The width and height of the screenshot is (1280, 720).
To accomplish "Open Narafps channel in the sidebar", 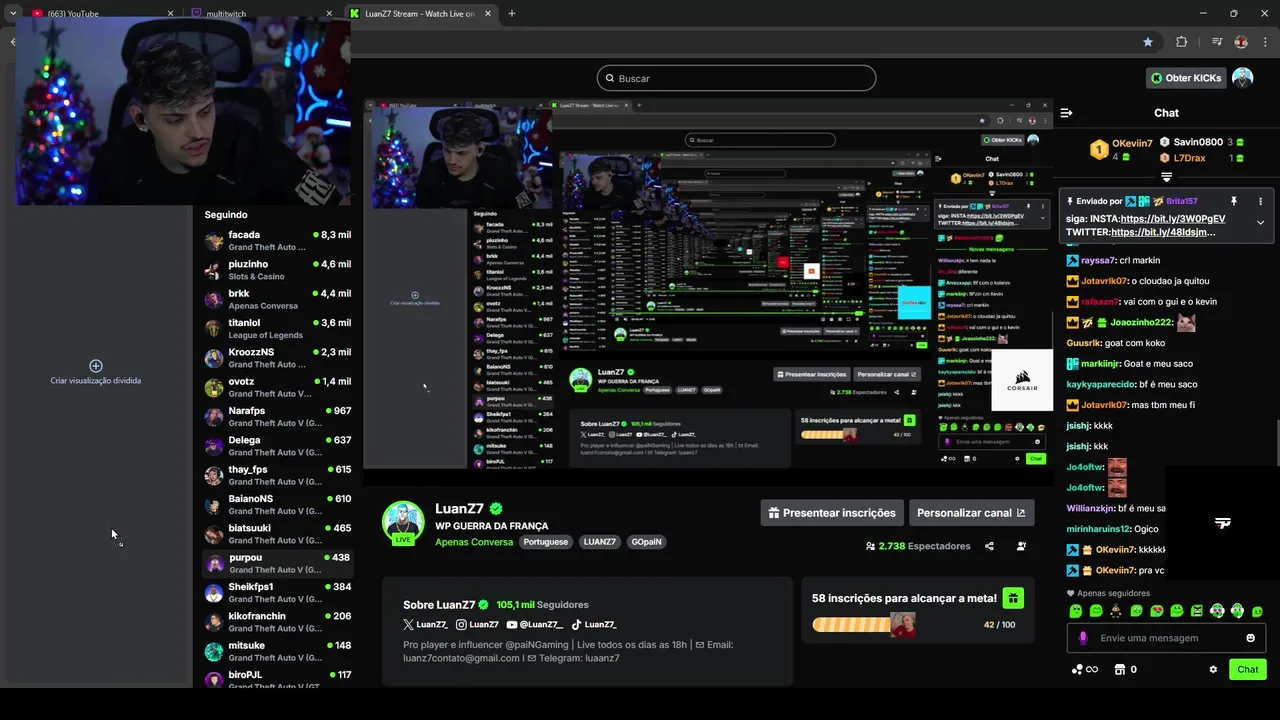I will click(x=277, y=417).
